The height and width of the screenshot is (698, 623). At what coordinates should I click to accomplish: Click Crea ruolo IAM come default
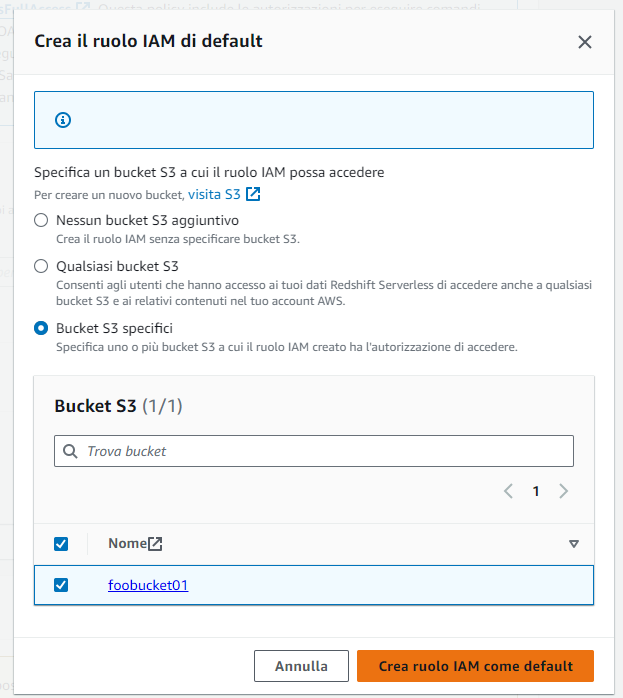point(475,666)
